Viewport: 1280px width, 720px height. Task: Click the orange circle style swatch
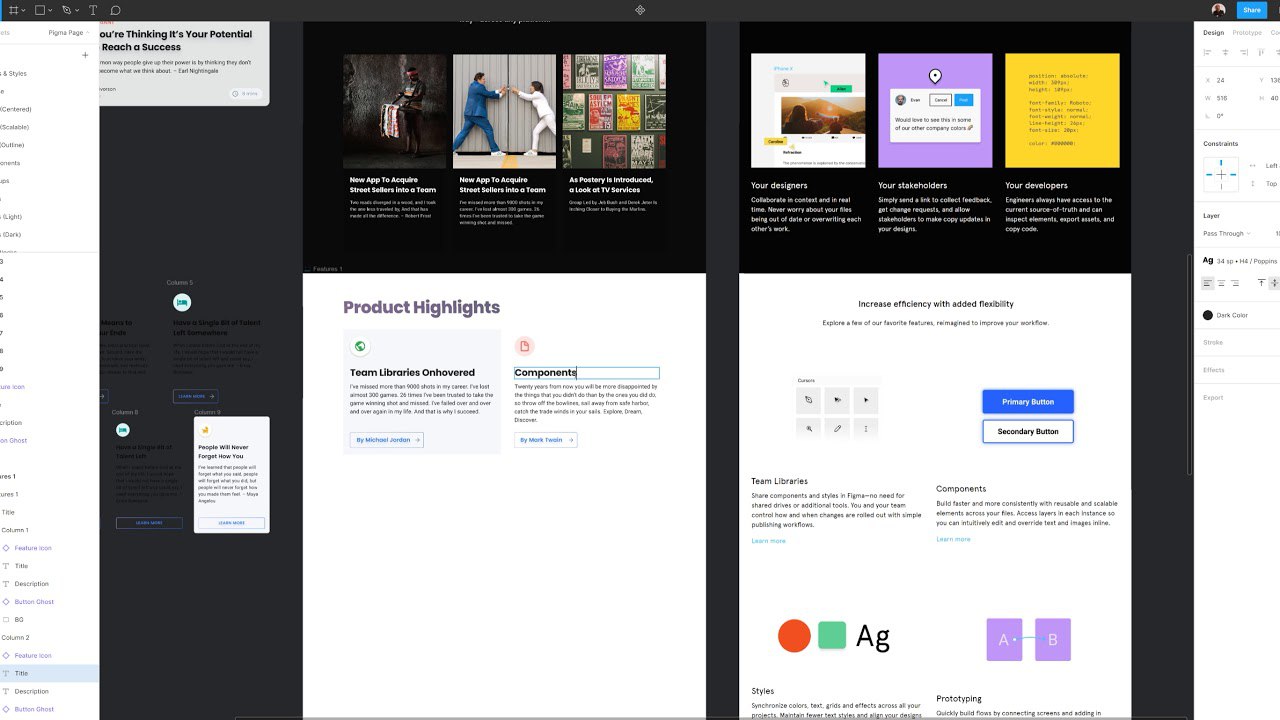coord(794,636)
